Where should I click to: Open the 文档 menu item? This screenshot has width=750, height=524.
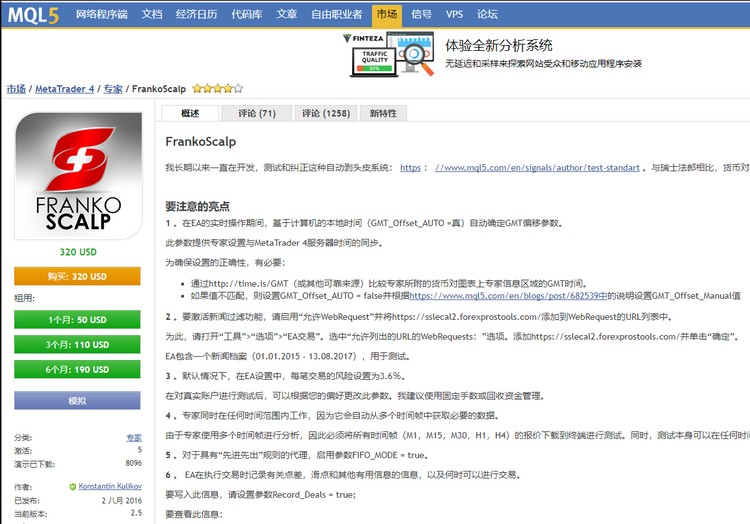[x=152, y=14]
